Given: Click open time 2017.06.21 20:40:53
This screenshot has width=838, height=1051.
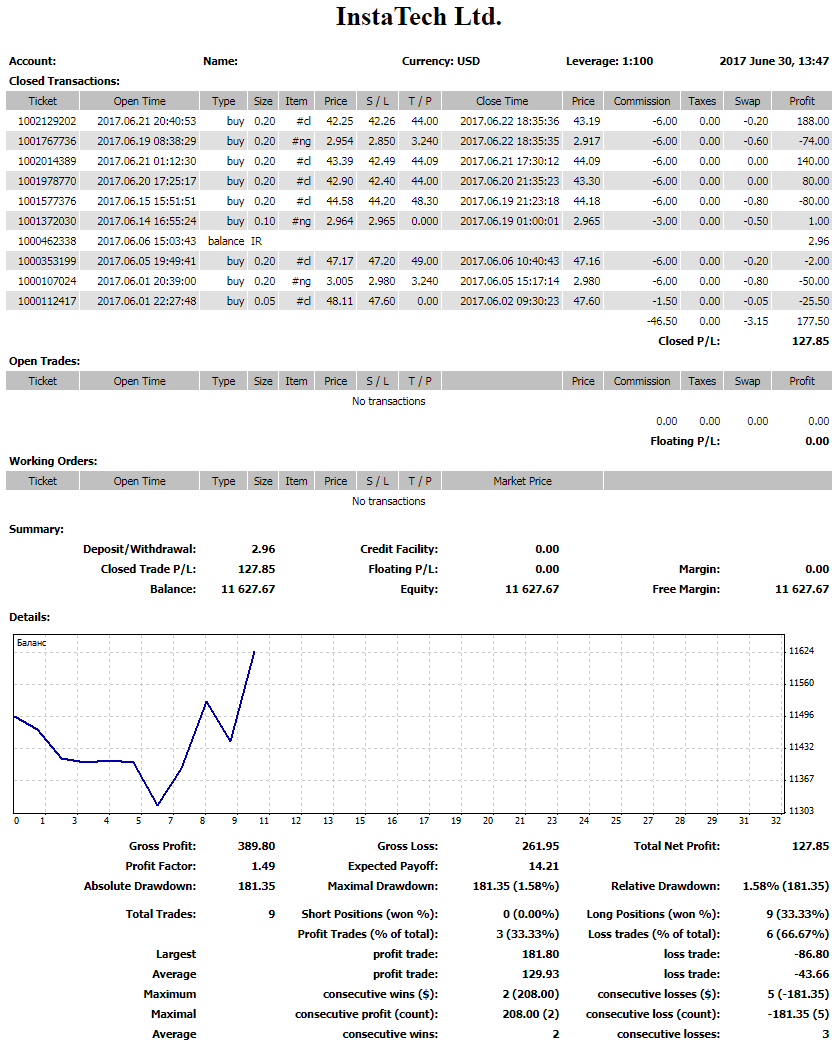Looking at the screenshot, I should point(147,121).
